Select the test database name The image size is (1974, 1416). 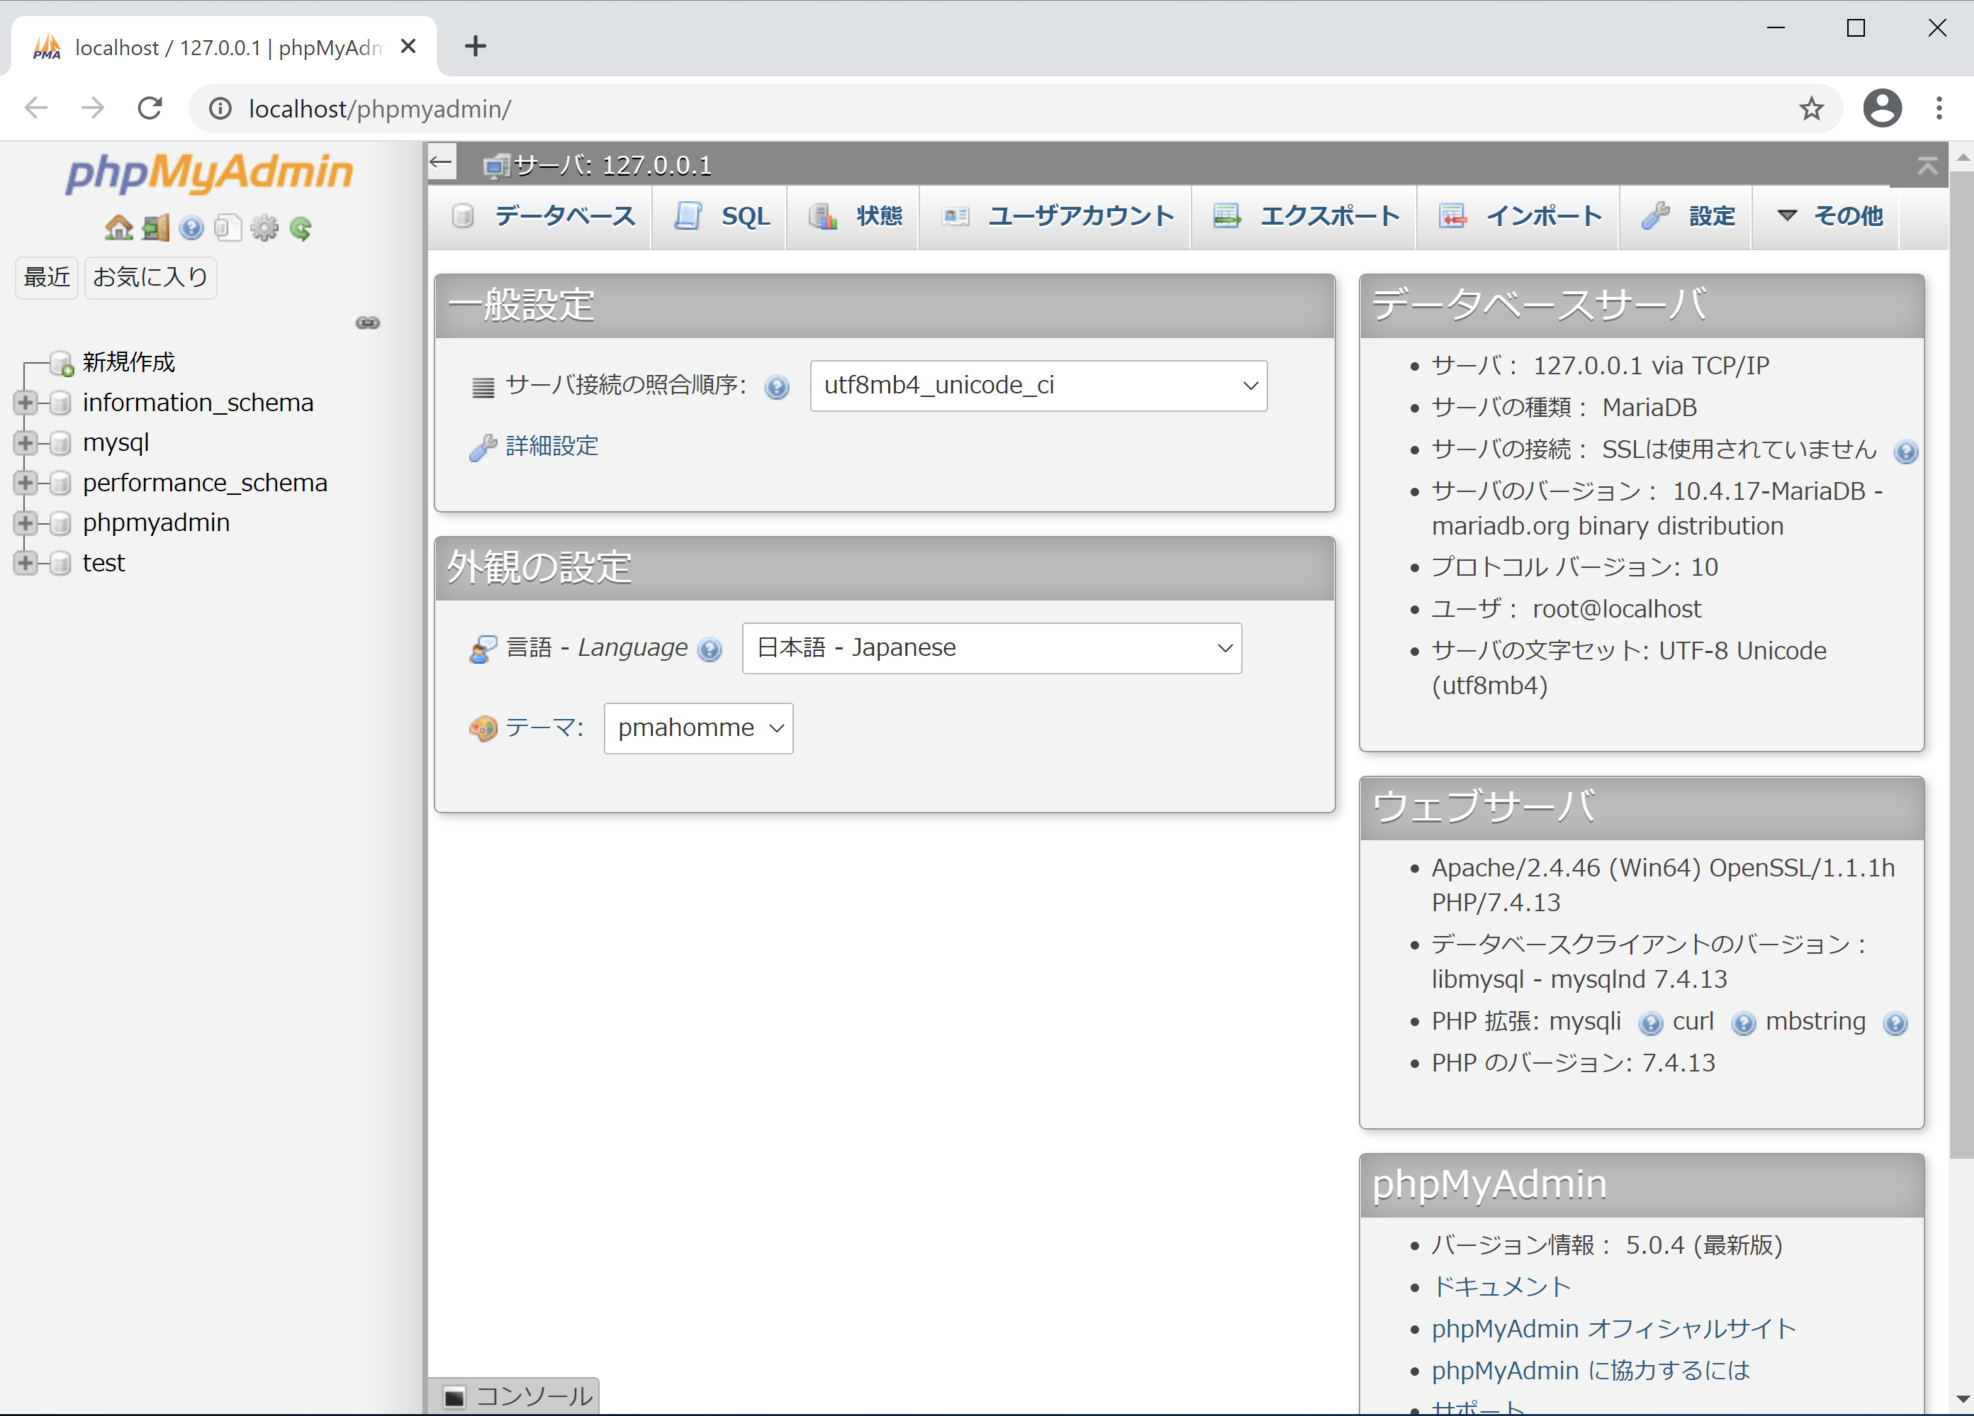point(104,563)
